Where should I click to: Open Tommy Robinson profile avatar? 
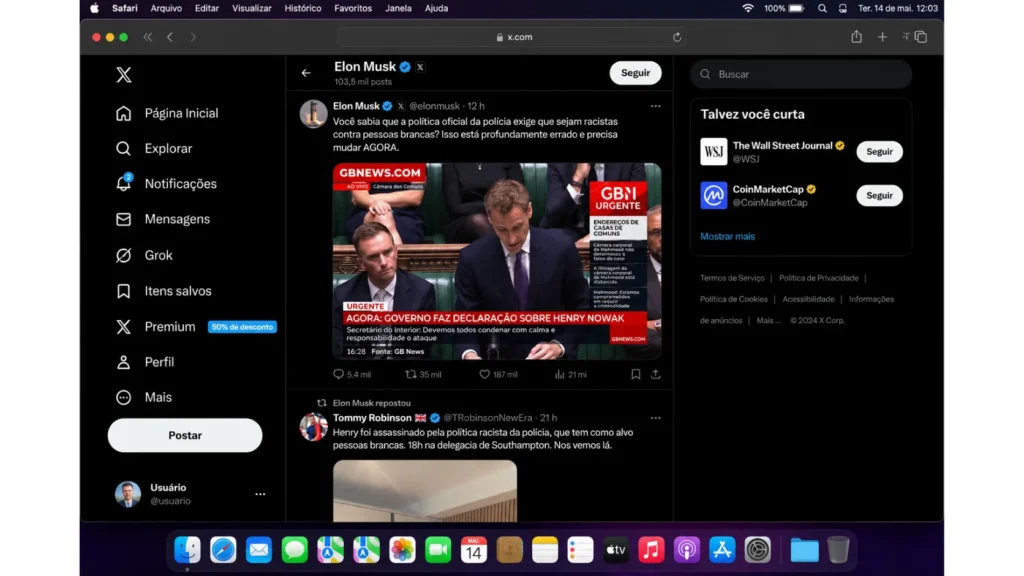click(x=313, y=428)
